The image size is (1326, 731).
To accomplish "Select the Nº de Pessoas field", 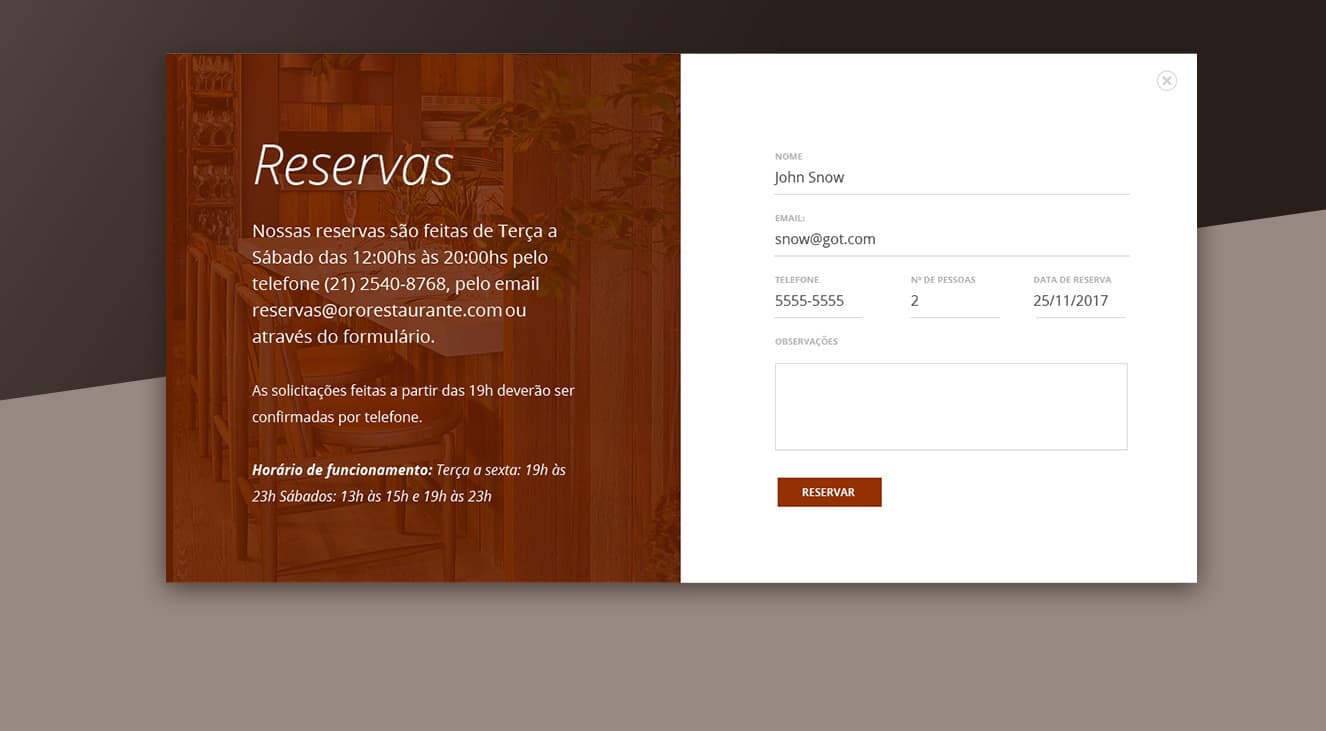I will [955, 301].
